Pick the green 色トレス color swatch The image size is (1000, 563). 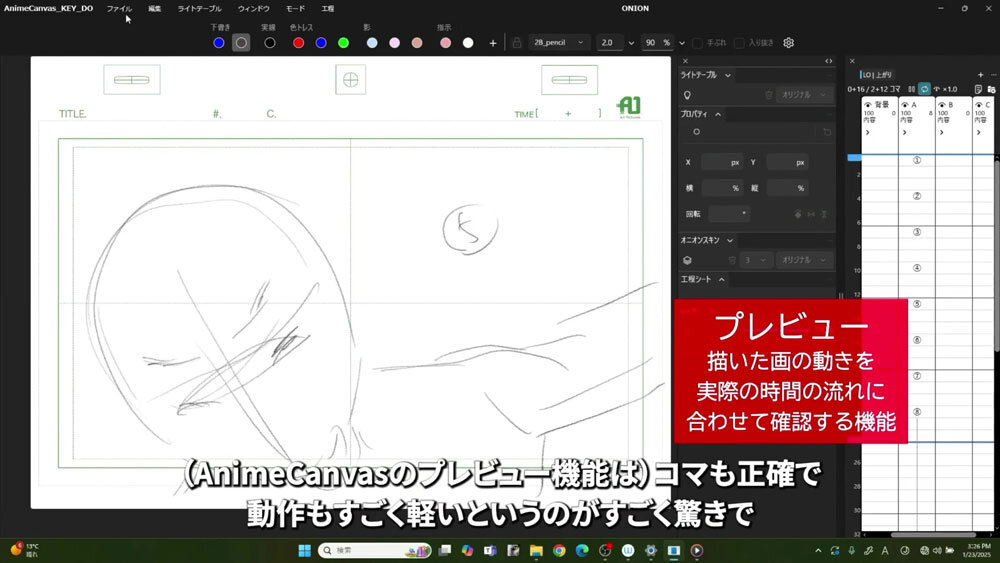(343, 43)
